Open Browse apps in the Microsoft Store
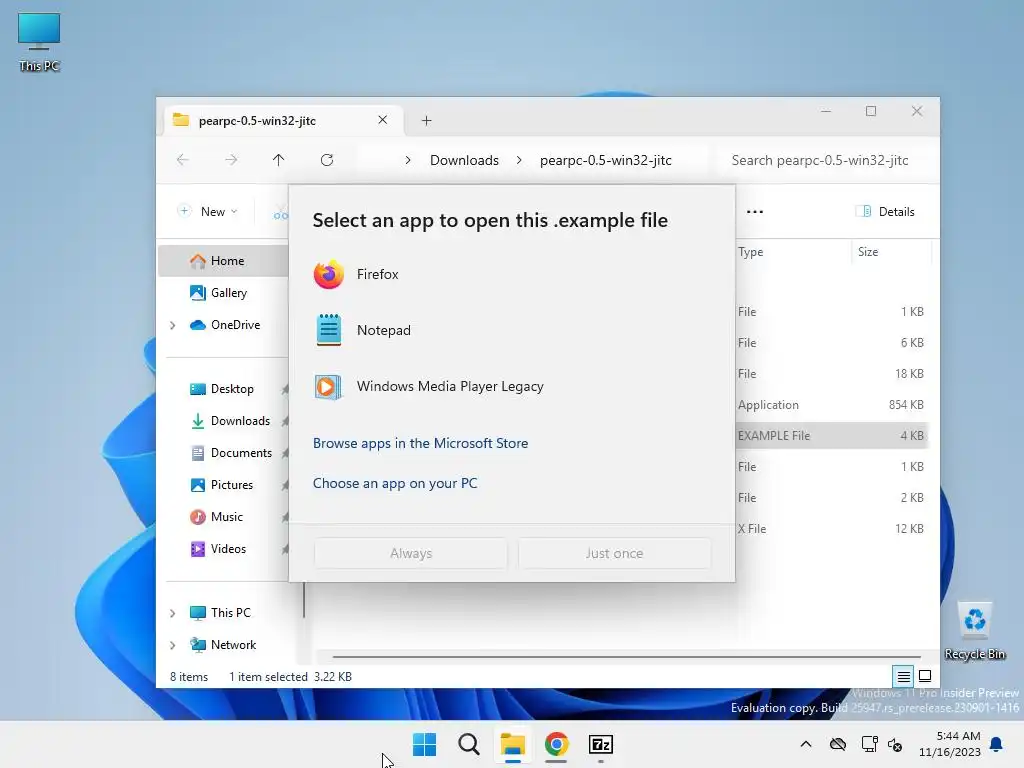Image resolution: width=1024 pixels, height=768 pixels. 421,443
